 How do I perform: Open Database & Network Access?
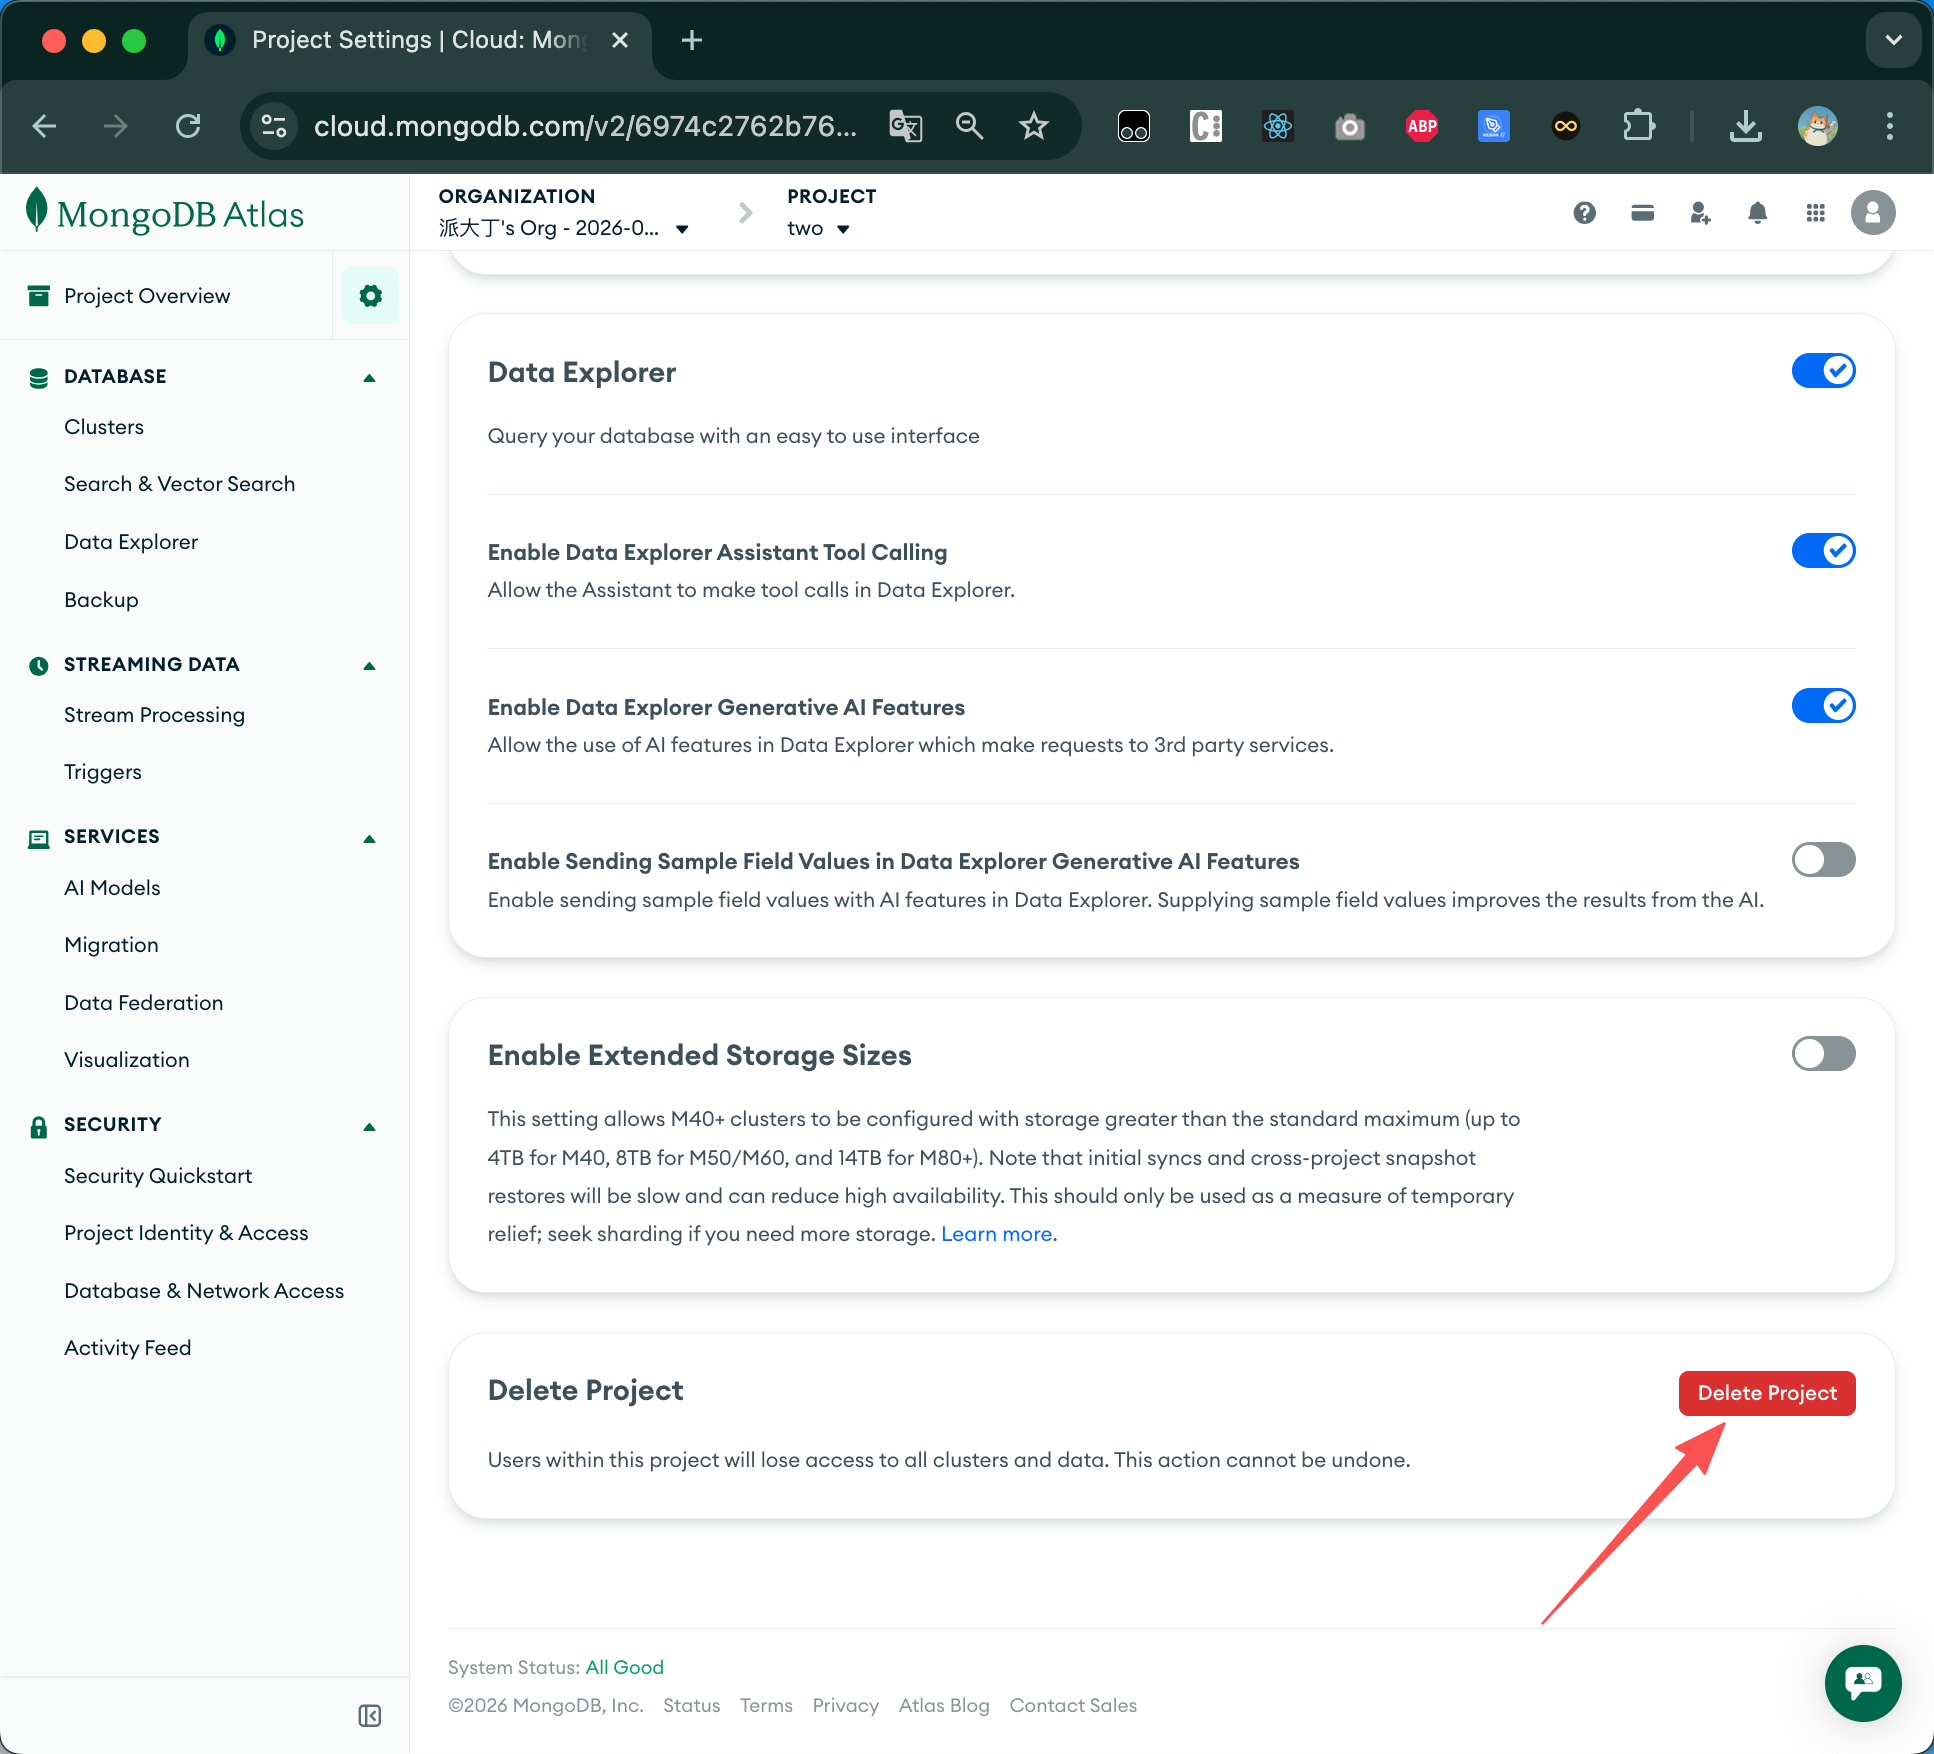tap(204, 1291)
